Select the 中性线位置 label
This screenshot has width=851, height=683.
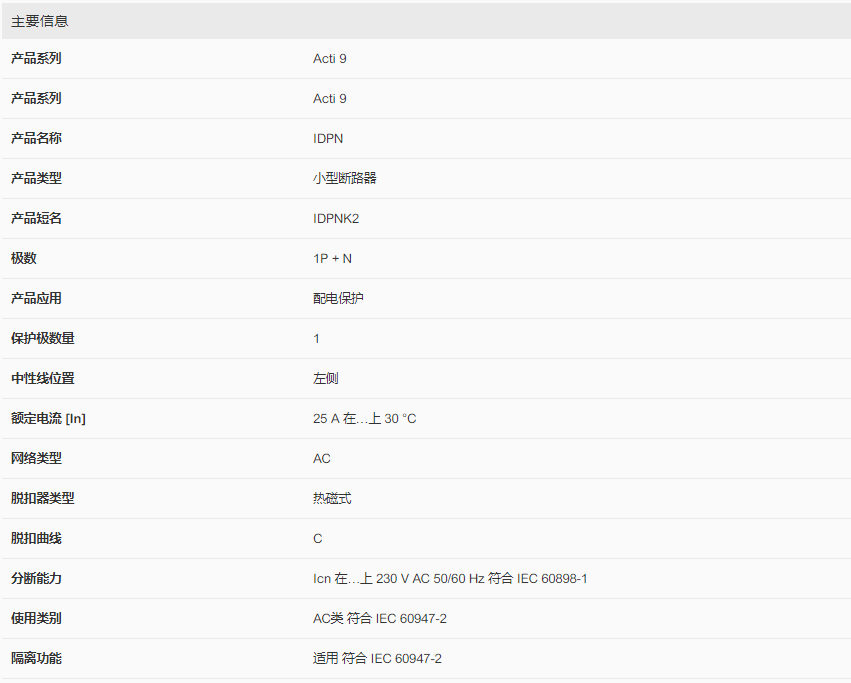pos(43,378)
